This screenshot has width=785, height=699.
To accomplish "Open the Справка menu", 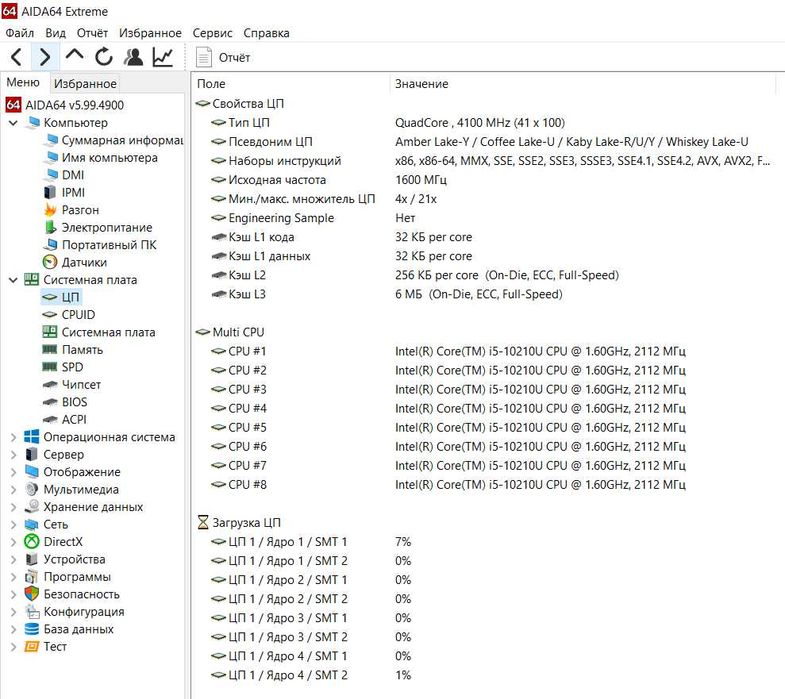I will click(266, 33).
